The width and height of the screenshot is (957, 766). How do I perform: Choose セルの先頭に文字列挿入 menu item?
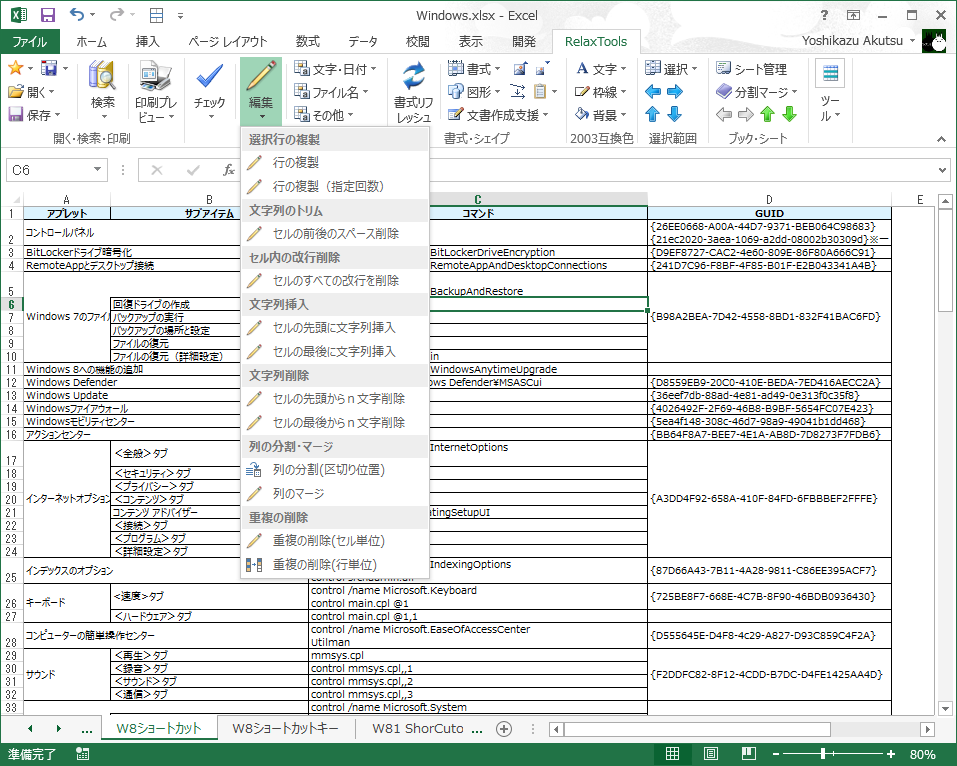click(334, 328)
